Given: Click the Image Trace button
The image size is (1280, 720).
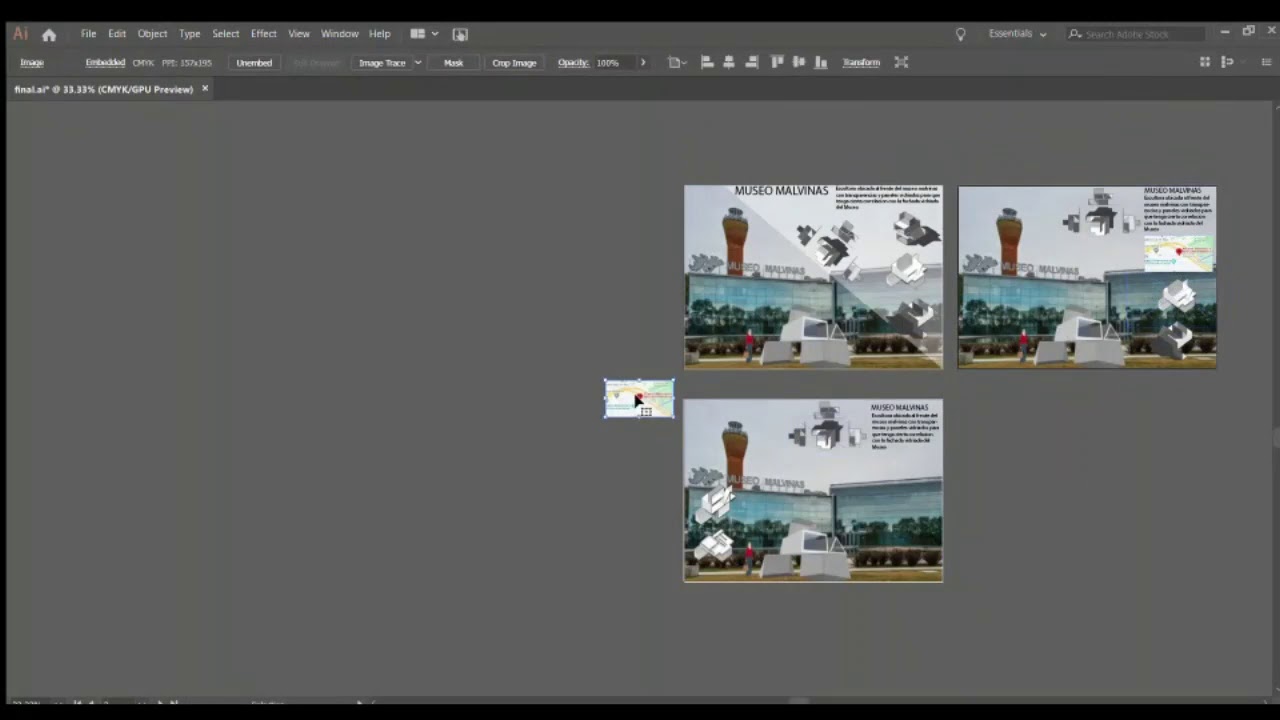Looking at the screenshot, I should (x=382, y=63).
